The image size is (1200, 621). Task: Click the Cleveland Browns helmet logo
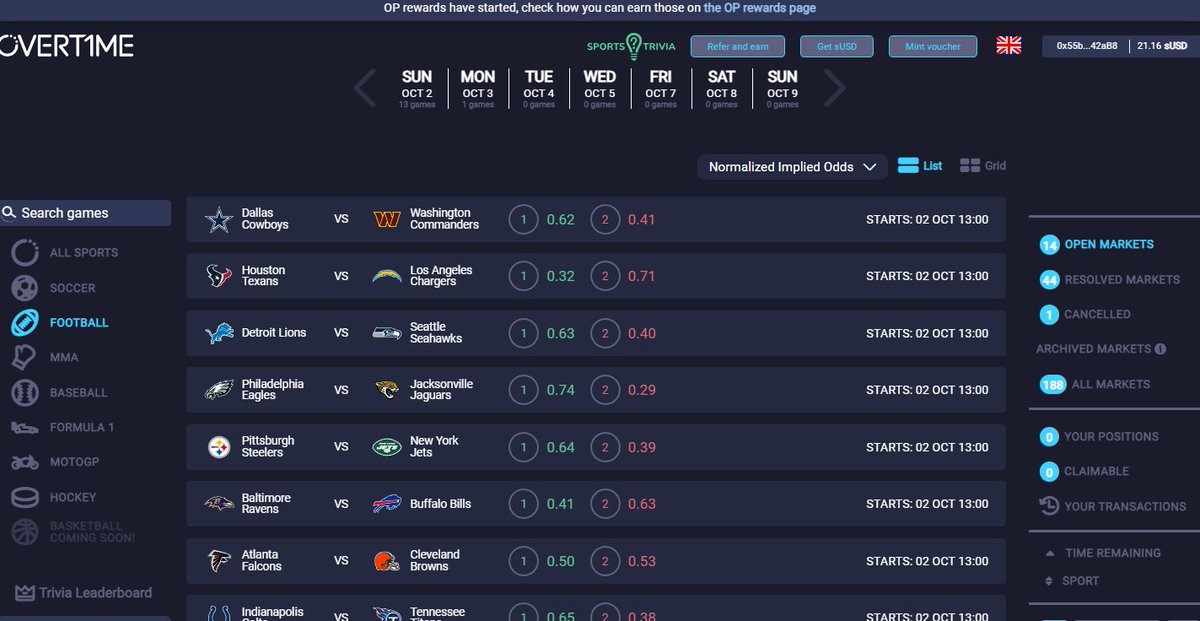tap(386, 561)
